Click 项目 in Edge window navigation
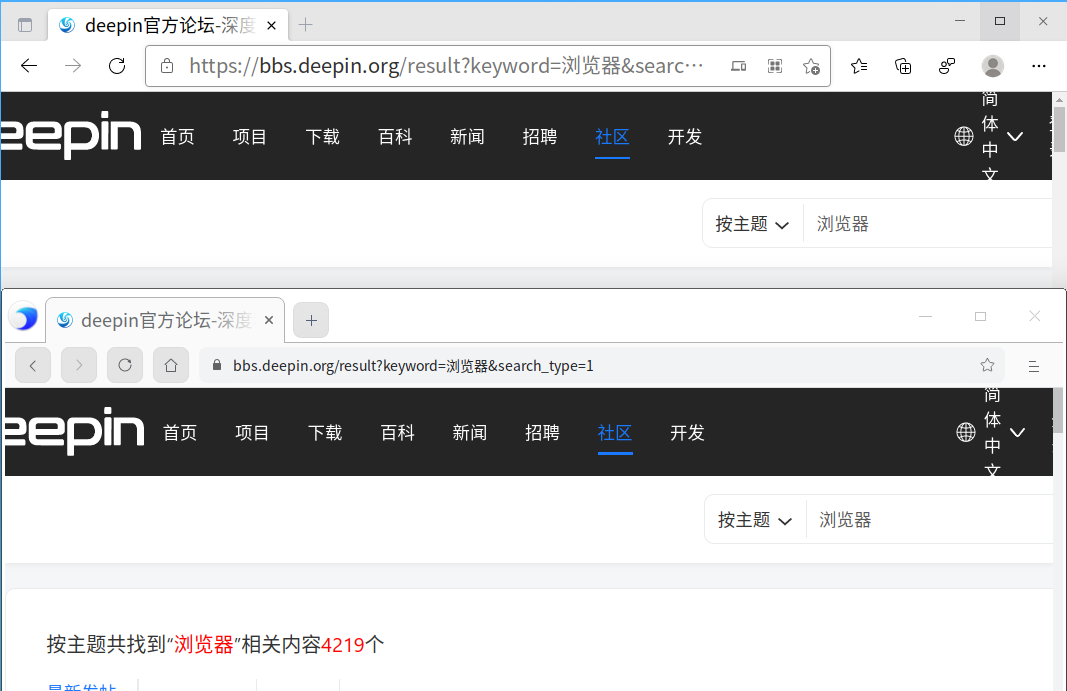The image size is (1067, 691). coord(250,137)
